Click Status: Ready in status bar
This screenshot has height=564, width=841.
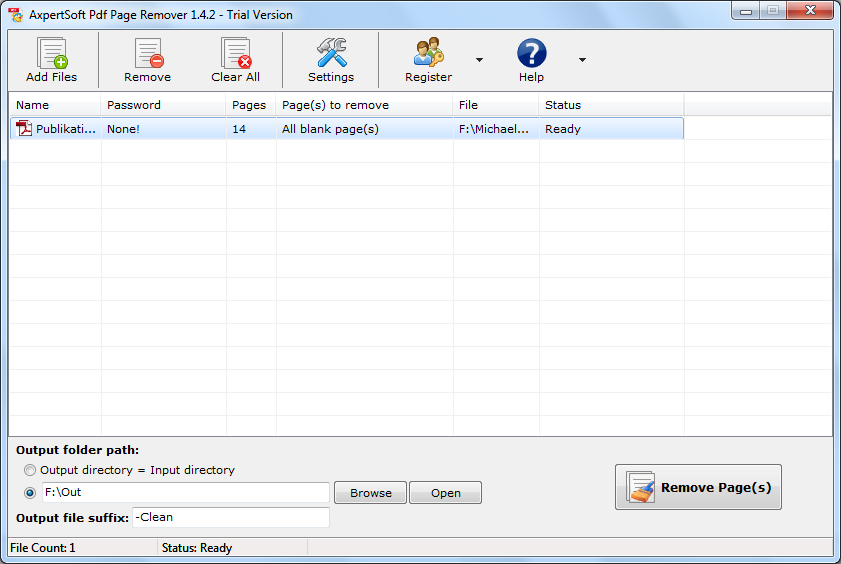[x=197, y=548]
